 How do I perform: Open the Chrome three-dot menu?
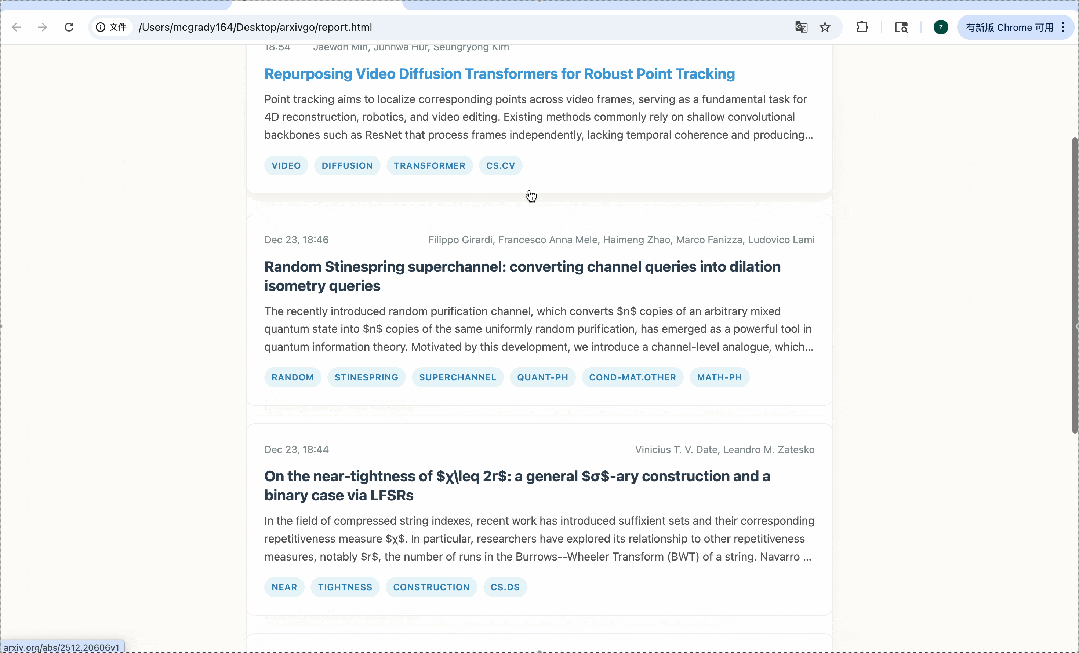1063,27
